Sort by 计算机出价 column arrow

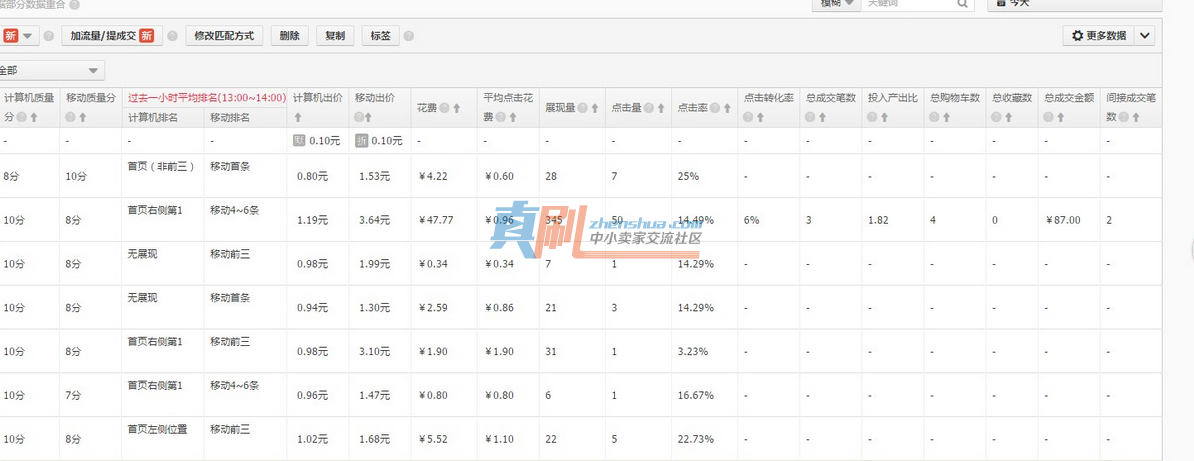point(298,117)
